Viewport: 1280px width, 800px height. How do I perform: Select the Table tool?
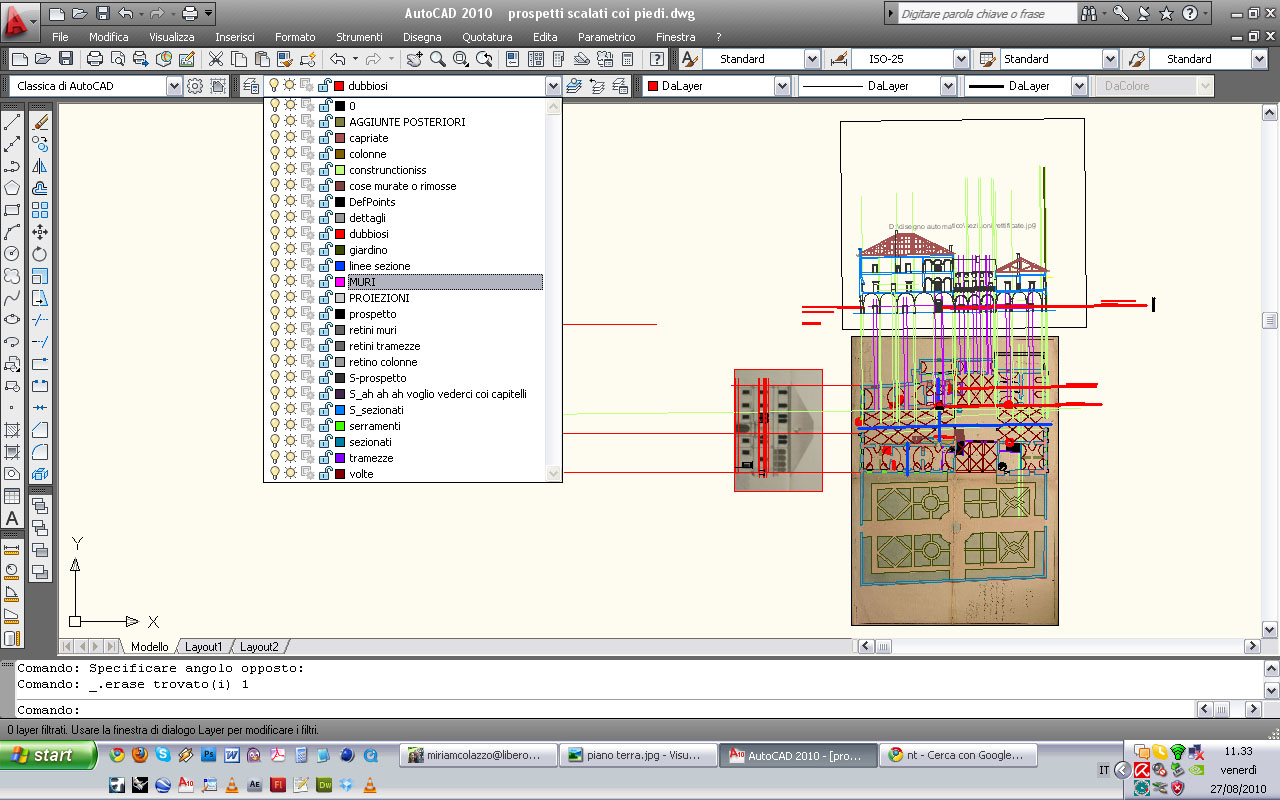pyautogui.click(x=12, y=496)
